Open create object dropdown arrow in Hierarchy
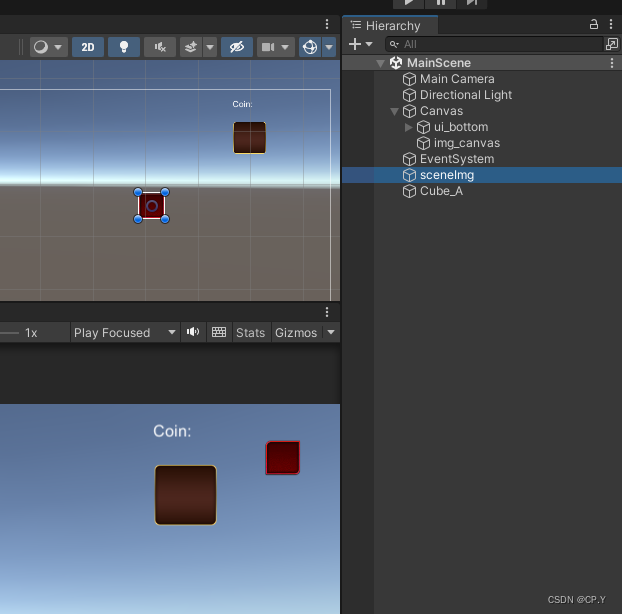 [x=369, y=44]
